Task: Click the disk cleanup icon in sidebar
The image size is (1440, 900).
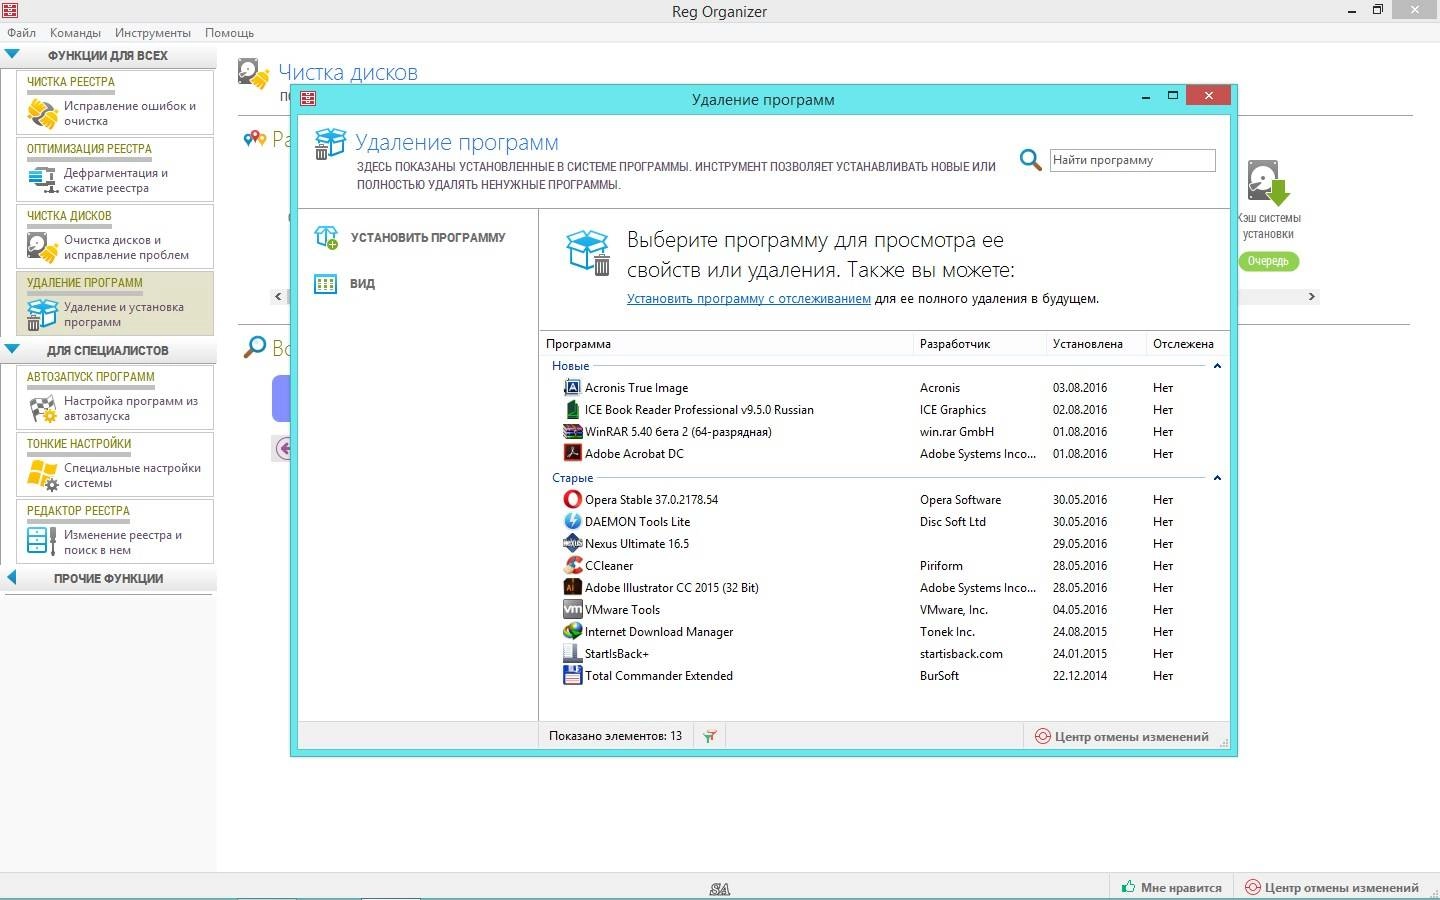Action: pyautogui.click(x=42, y=247)
